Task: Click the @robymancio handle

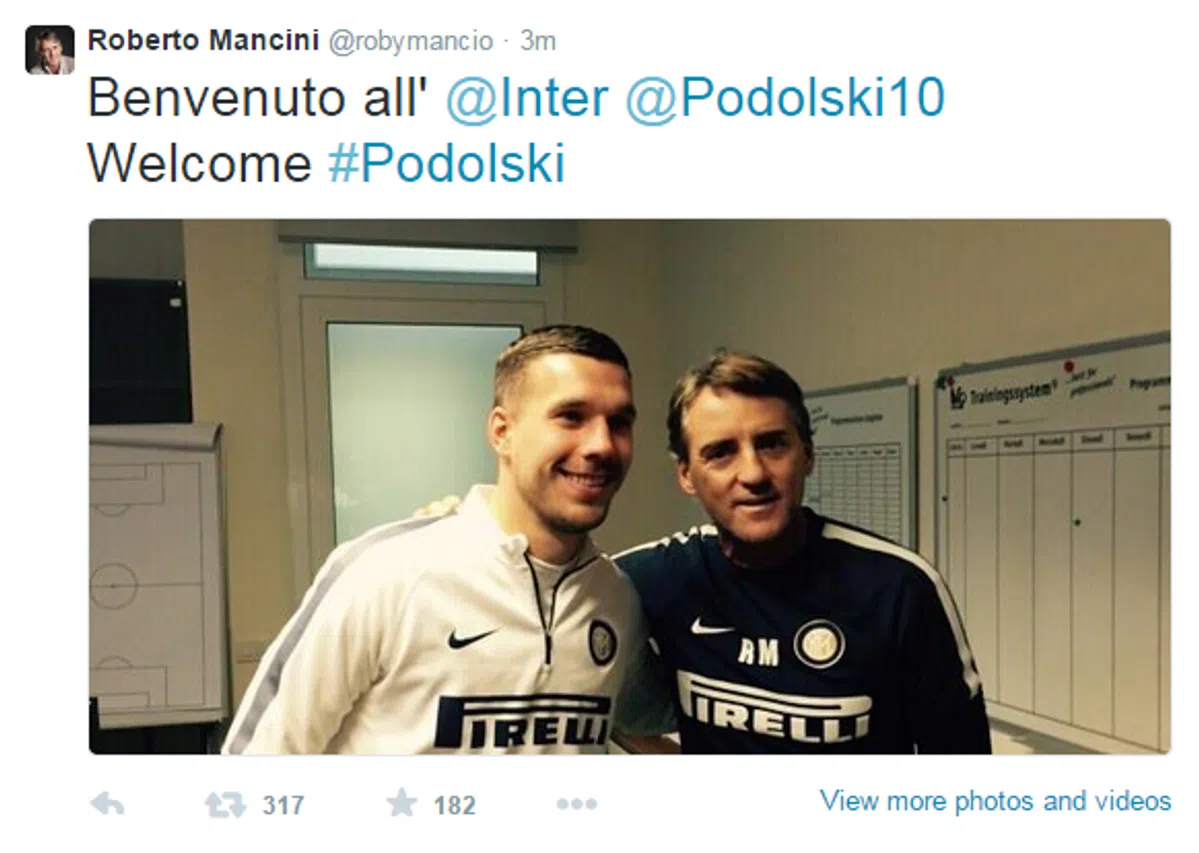Action: click(411, 41)
